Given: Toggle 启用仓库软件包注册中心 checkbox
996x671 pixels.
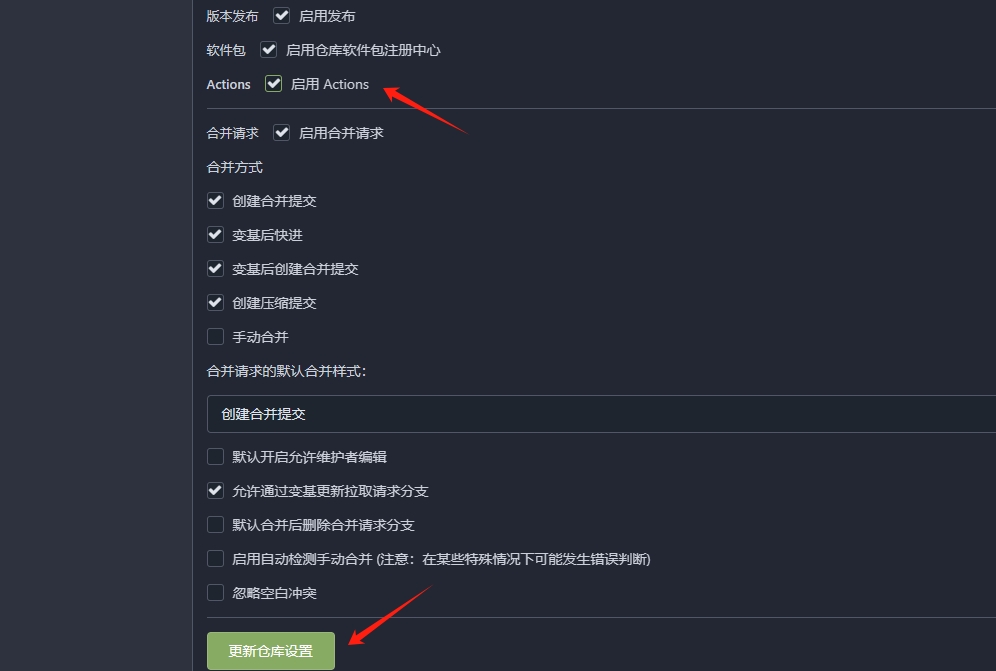Looking at the screenshot, I should point(268,50).
